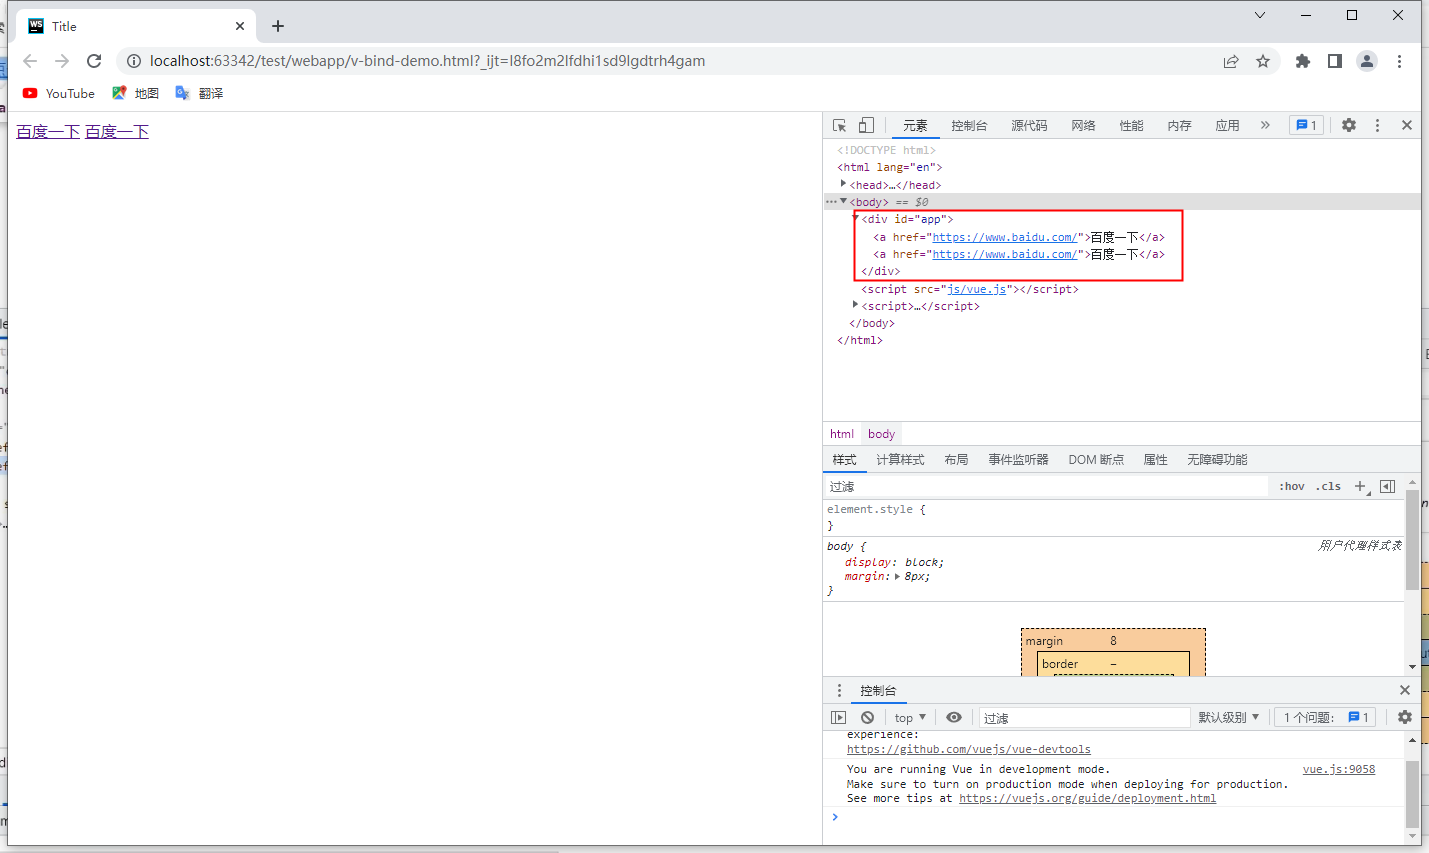The image size is (1429, 853).
Task: Switch to the 样式 styles tab
Action: click(x=845, y=460)
